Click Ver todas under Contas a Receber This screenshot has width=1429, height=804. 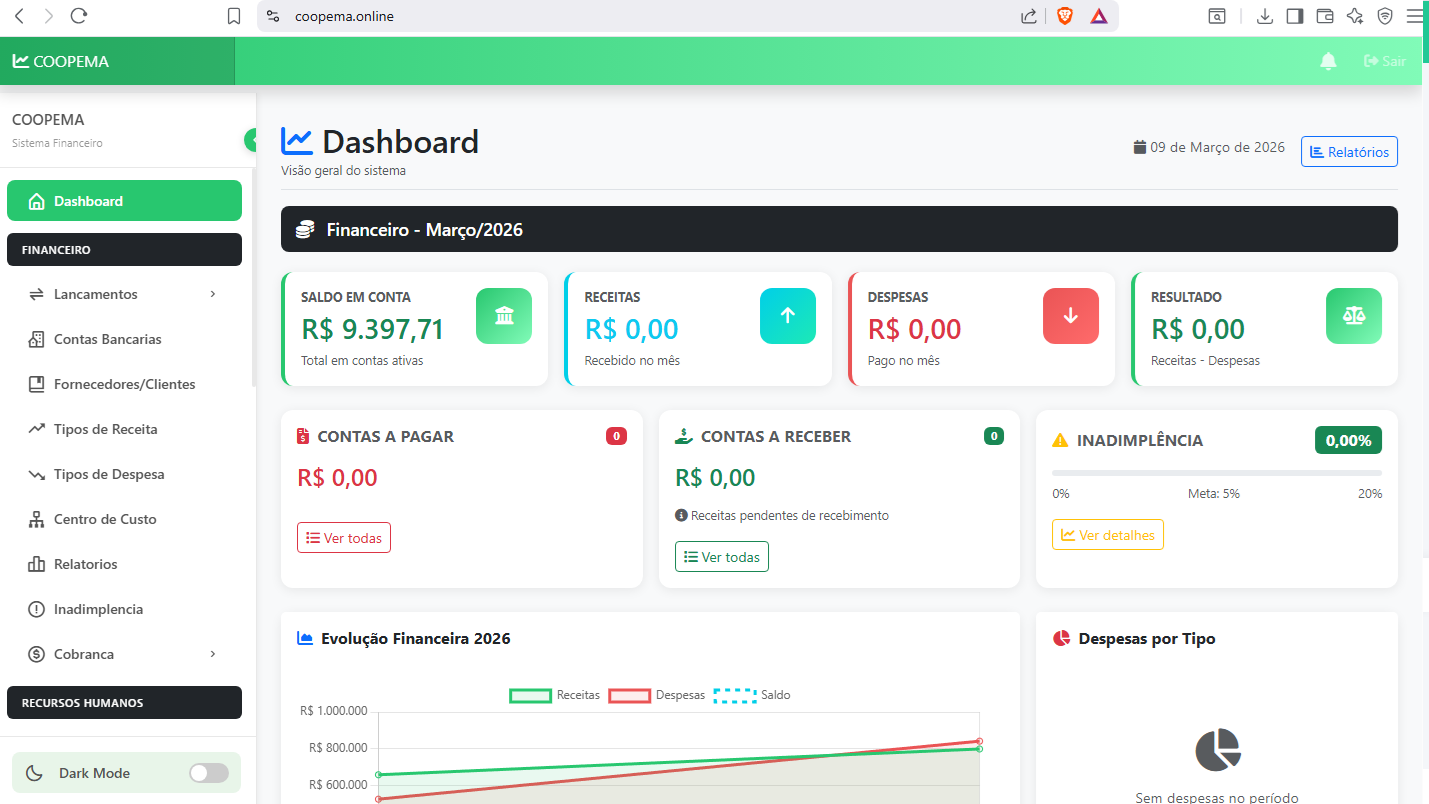click(x=722, y=557)
